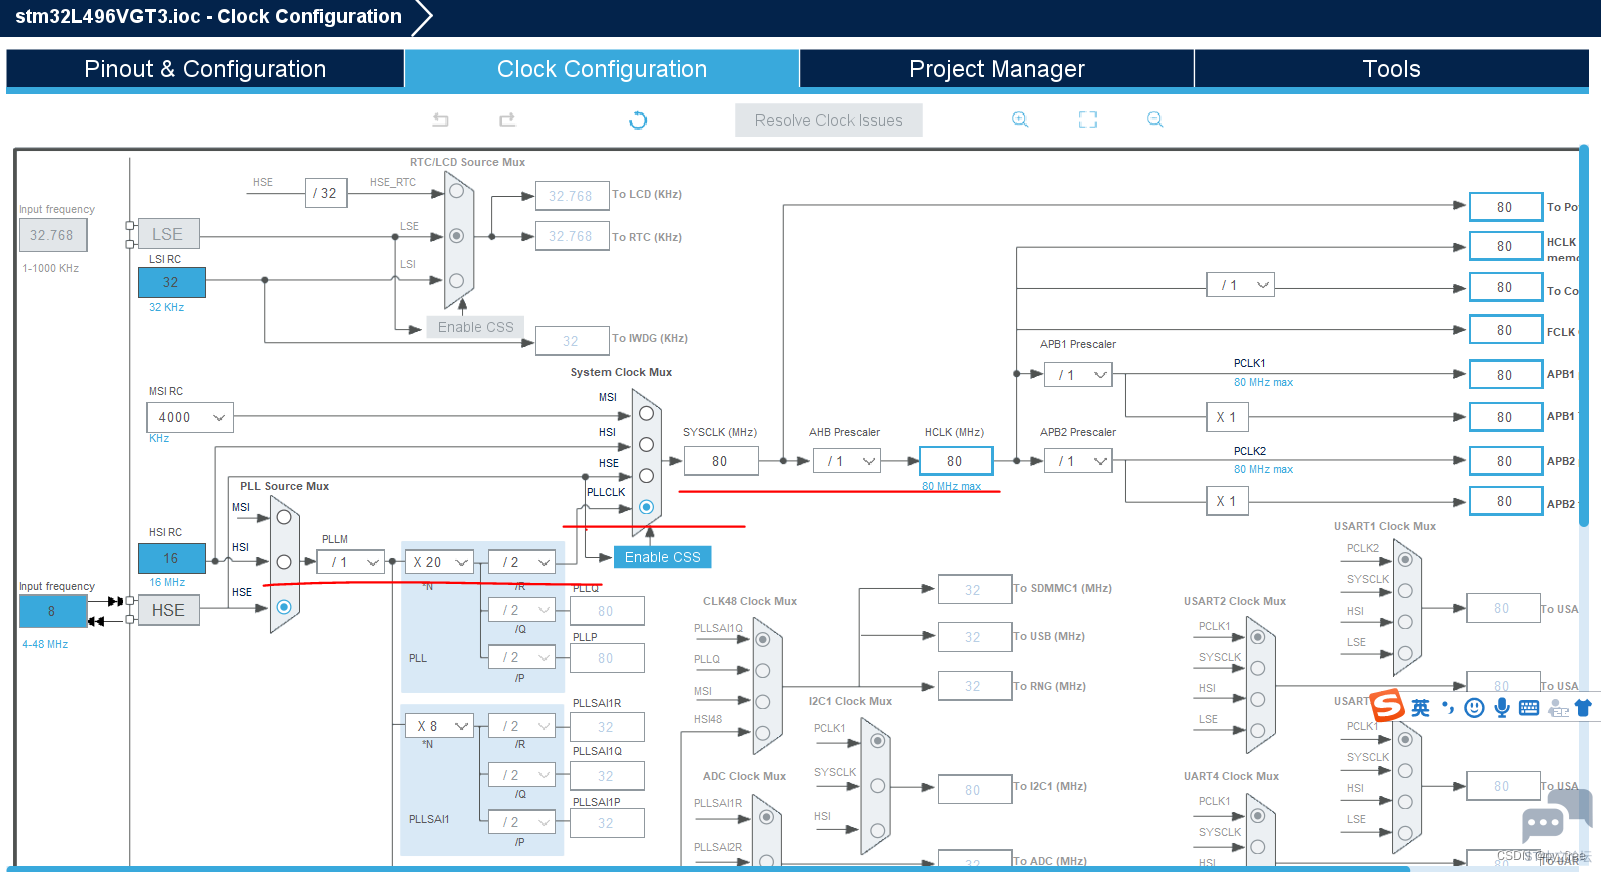Select SYSCLK in I2C1 Clock Mux
The width and height of the screenshot is (1601, 872).
877,786
